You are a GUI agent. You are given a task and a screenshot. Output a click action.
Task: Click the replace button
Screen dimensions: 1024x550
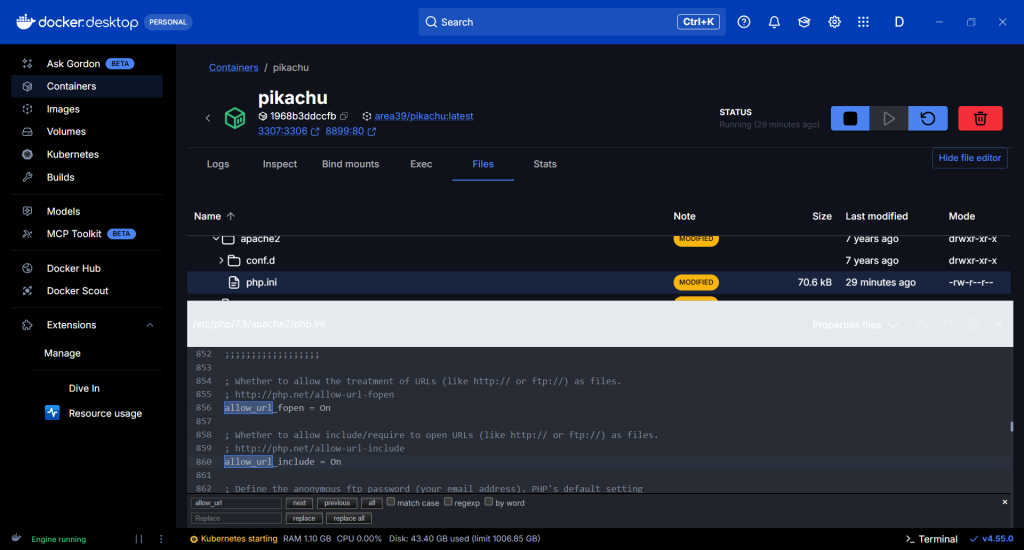[304, 519]
